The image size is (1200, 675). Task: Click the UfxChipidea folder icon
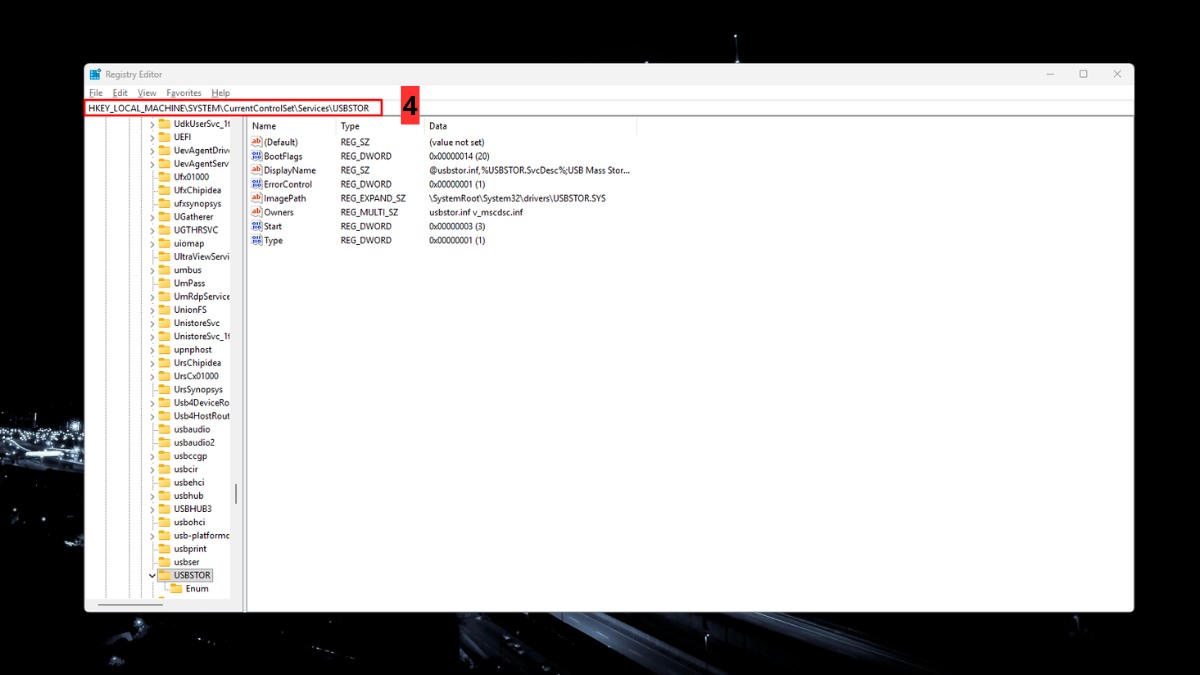[x=164, y=190]
